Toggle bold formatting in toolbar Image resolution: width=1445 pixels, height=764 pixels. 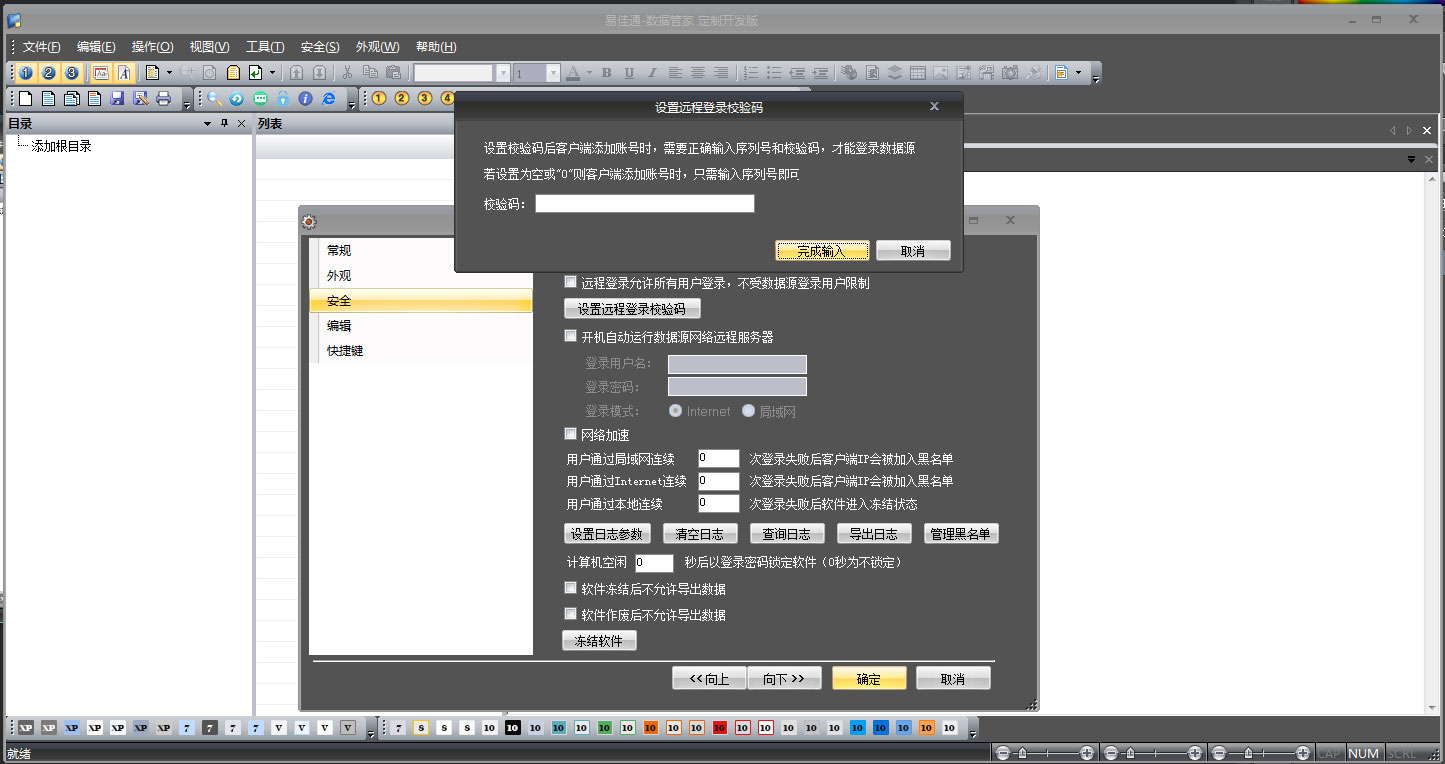pyautogui.click(x=606, y=73)
